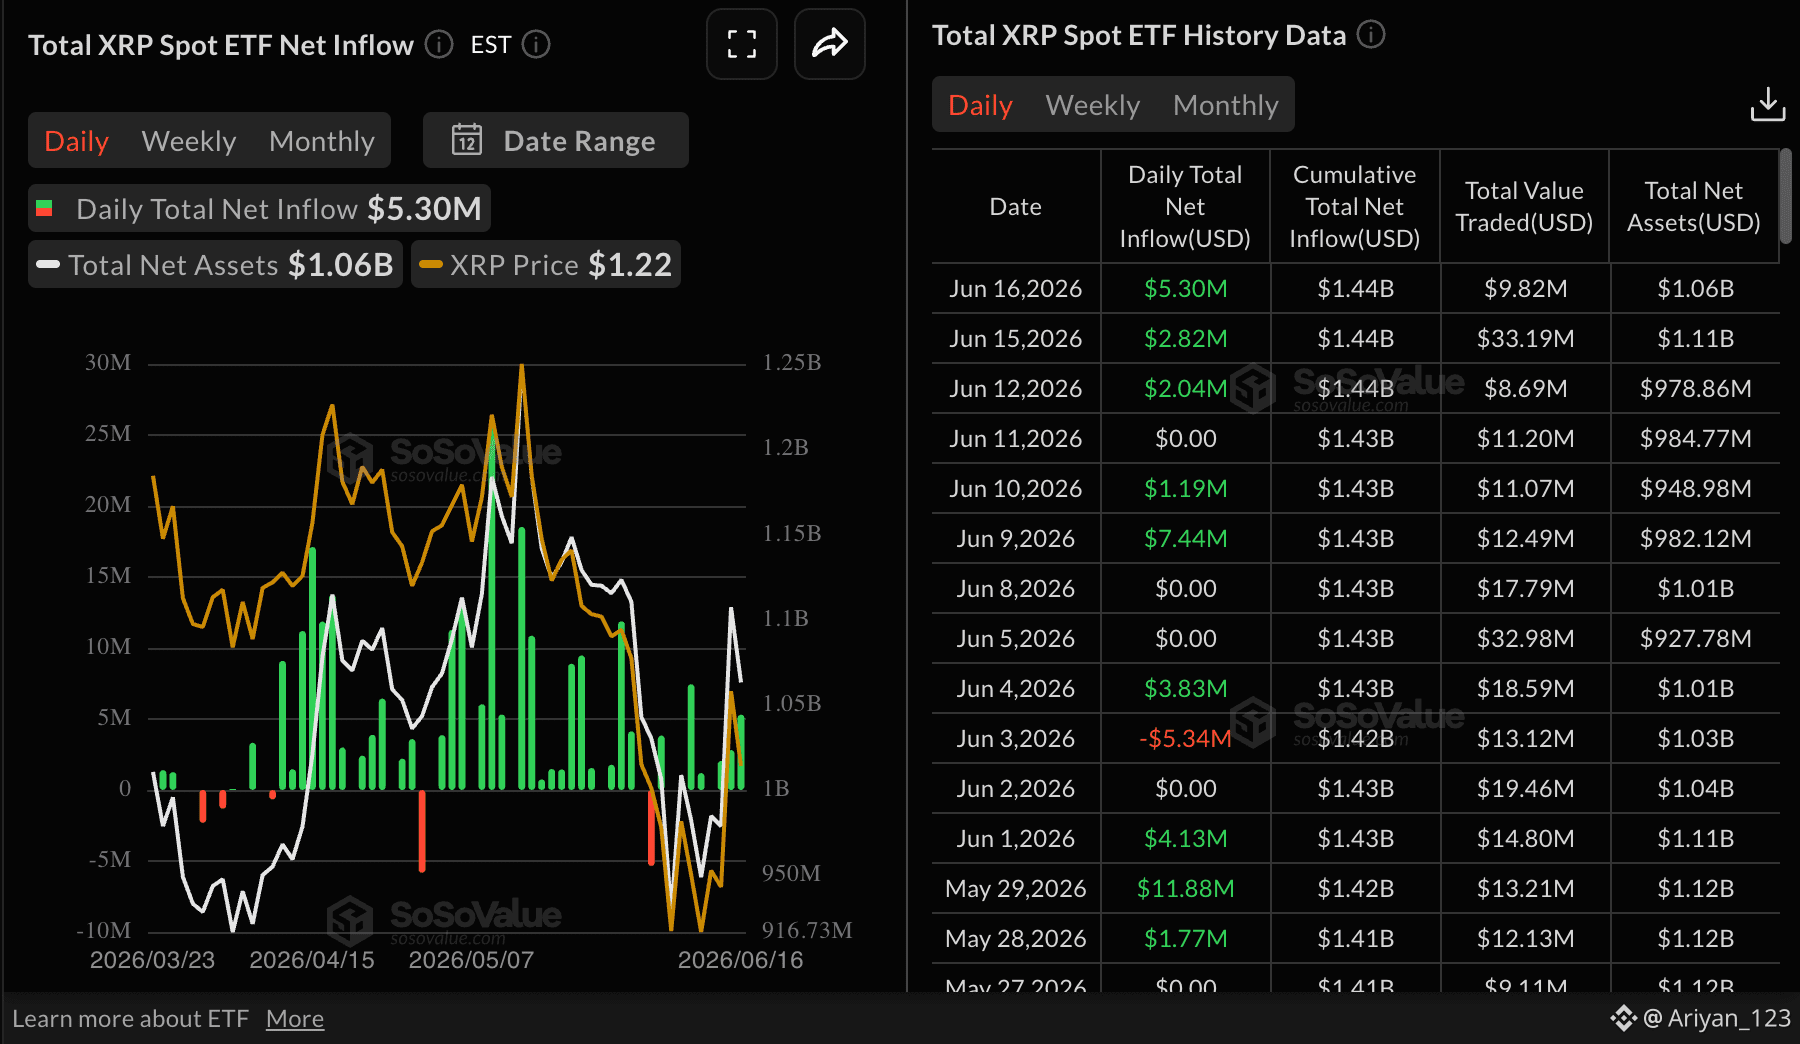Screen dimensions: 1800x1044
Task: Click the Jun 9,2026 date cell
Action: 1016,539
